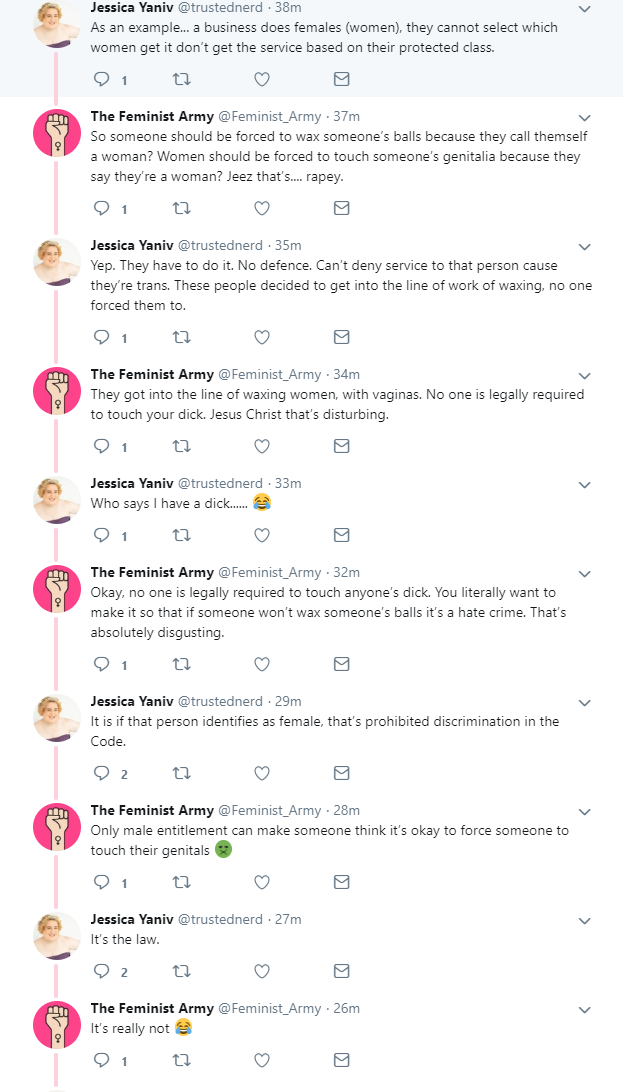This screenshot has height=1092, width=623.
Task: Expand the options caret on the 34m tweet
Action: (x=585, y=376)
